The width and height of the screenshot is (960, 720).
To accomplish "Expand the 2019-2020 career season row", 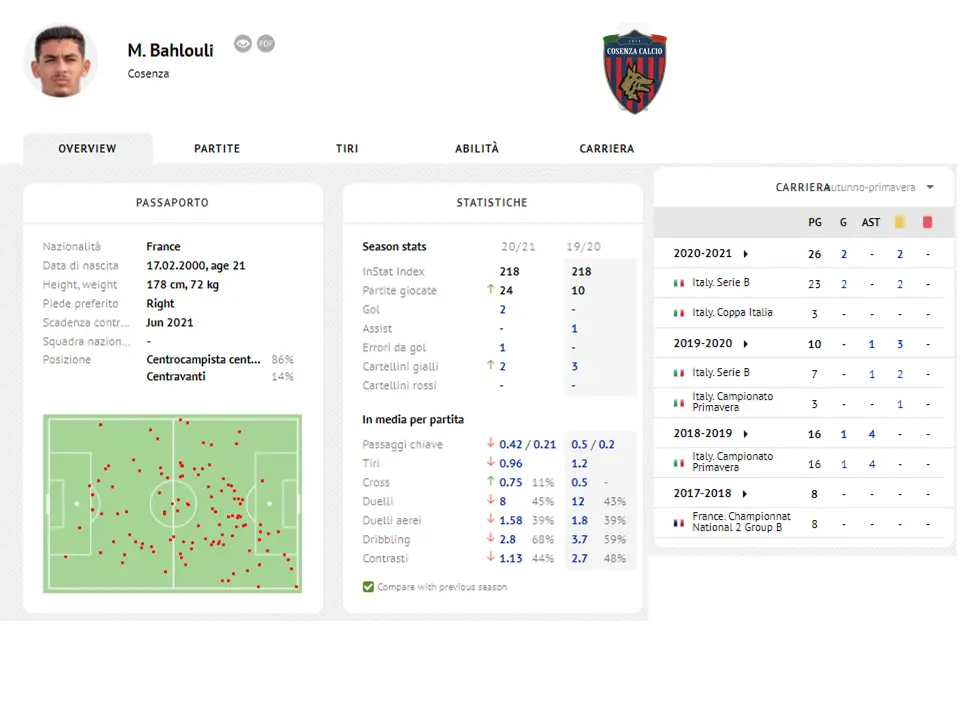I will (x=746, y=344).
